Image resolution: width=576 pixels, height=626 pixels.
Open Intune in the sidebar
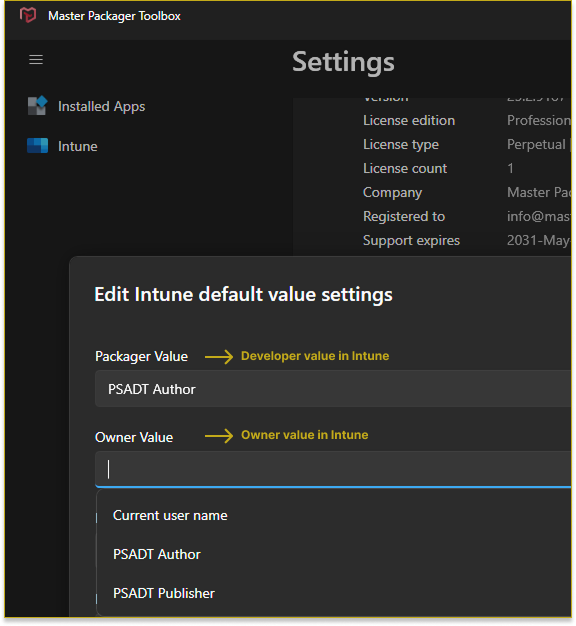77,146
